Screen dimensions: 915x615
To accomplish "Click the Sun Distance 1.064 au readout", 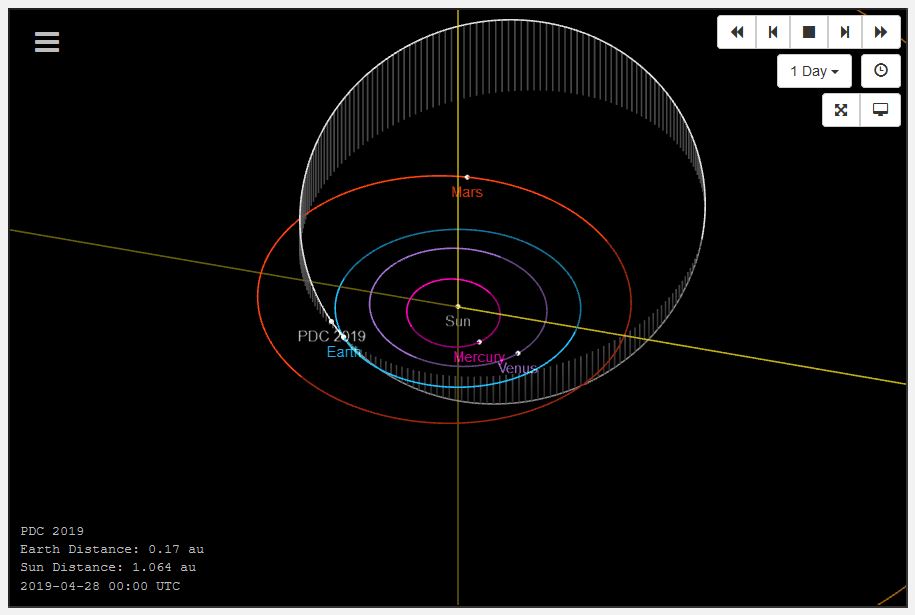I will pyautogui.click(x=108, y=567).
